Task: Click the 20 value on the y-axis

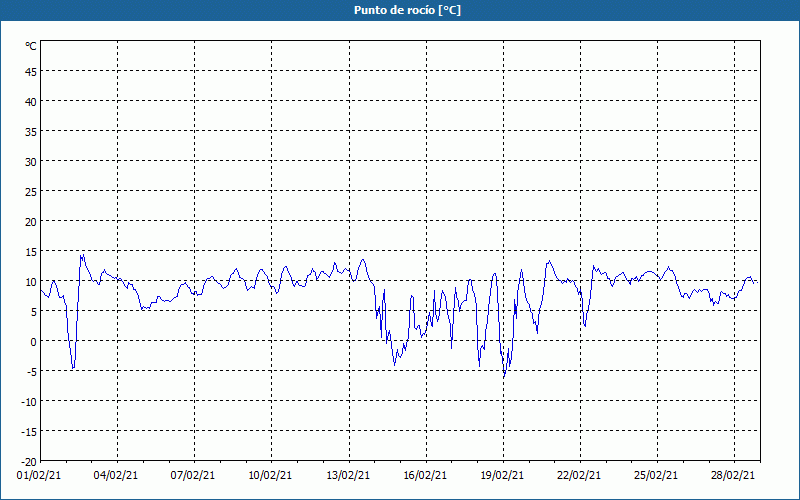Action: tap(31, 222)
